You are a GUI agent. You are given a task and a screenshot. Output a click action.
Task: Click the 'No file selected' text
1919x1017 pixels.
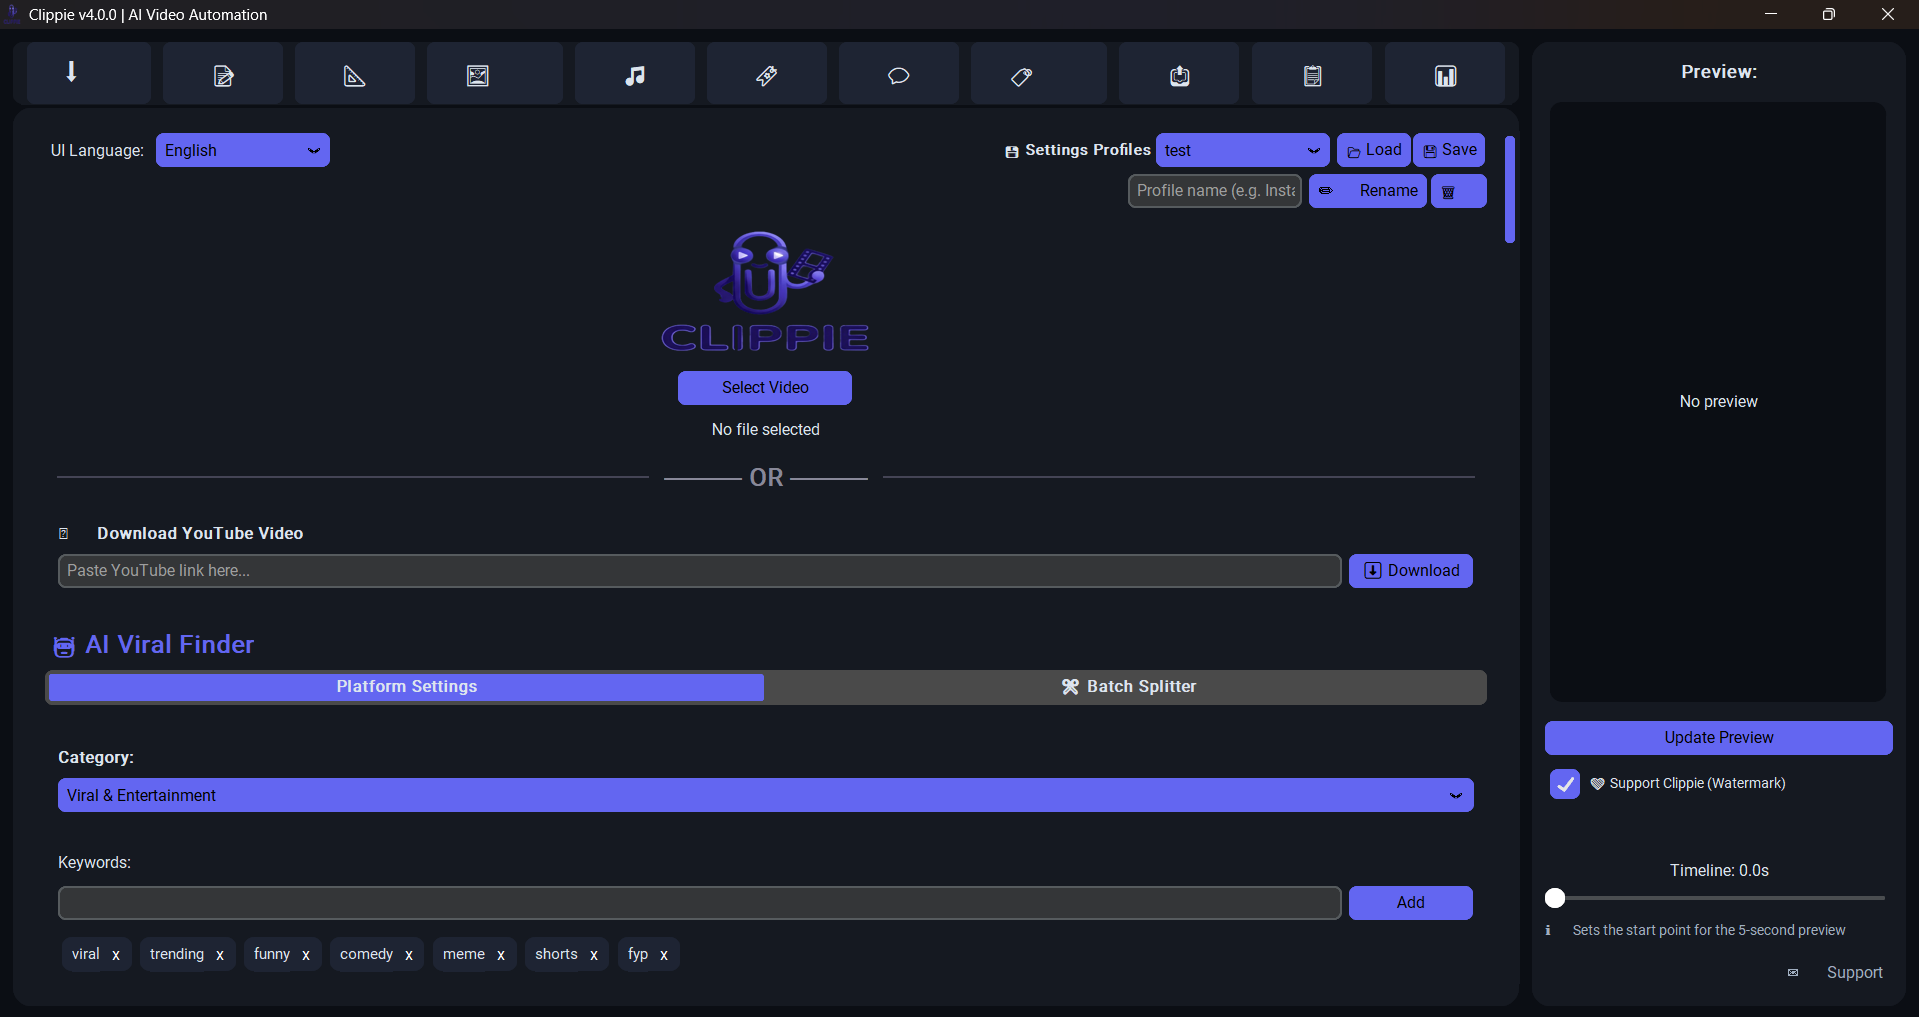pyautogui.click(x=765, y=430)
